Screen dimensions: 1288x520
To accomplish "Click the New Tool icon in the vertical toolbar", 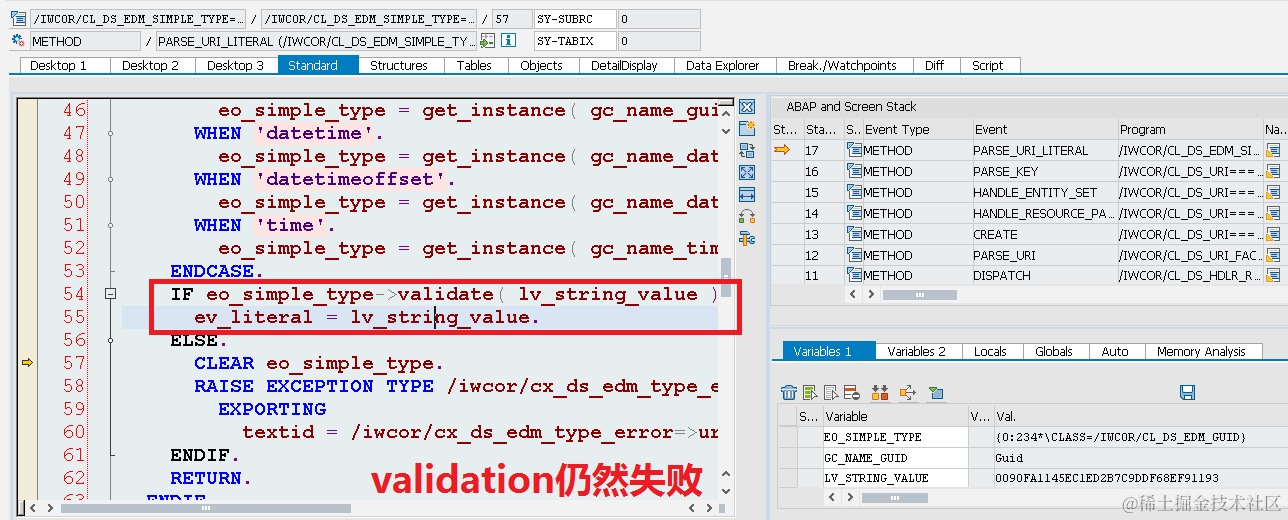I will [747, 129].
